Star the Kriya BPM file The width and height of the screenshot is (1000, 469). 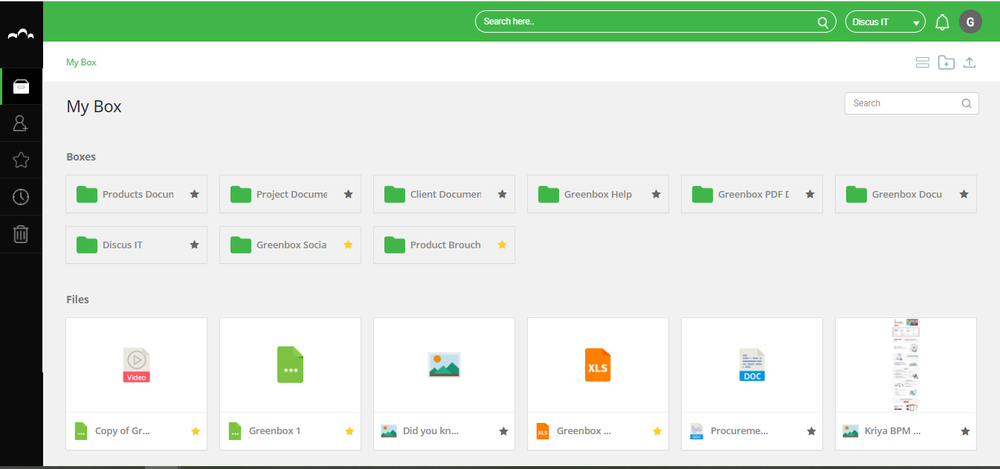[x=965, y=431]
